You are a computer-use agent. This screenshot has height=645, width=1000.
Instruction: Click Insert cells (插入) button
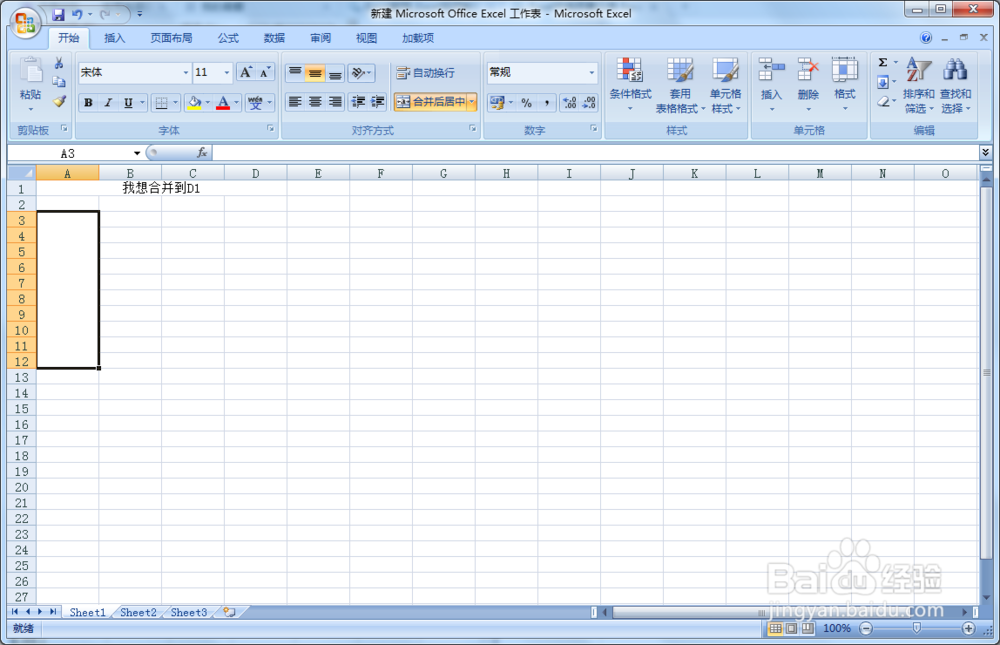[771, 85]
